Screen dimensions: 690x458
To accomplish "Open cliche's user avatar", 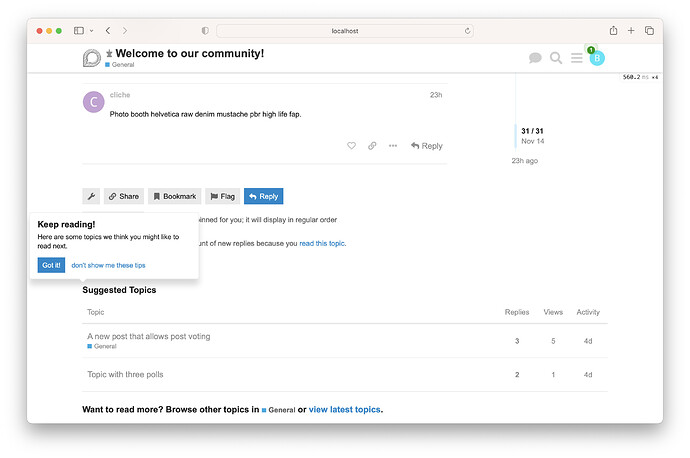I will coord(94,102).
